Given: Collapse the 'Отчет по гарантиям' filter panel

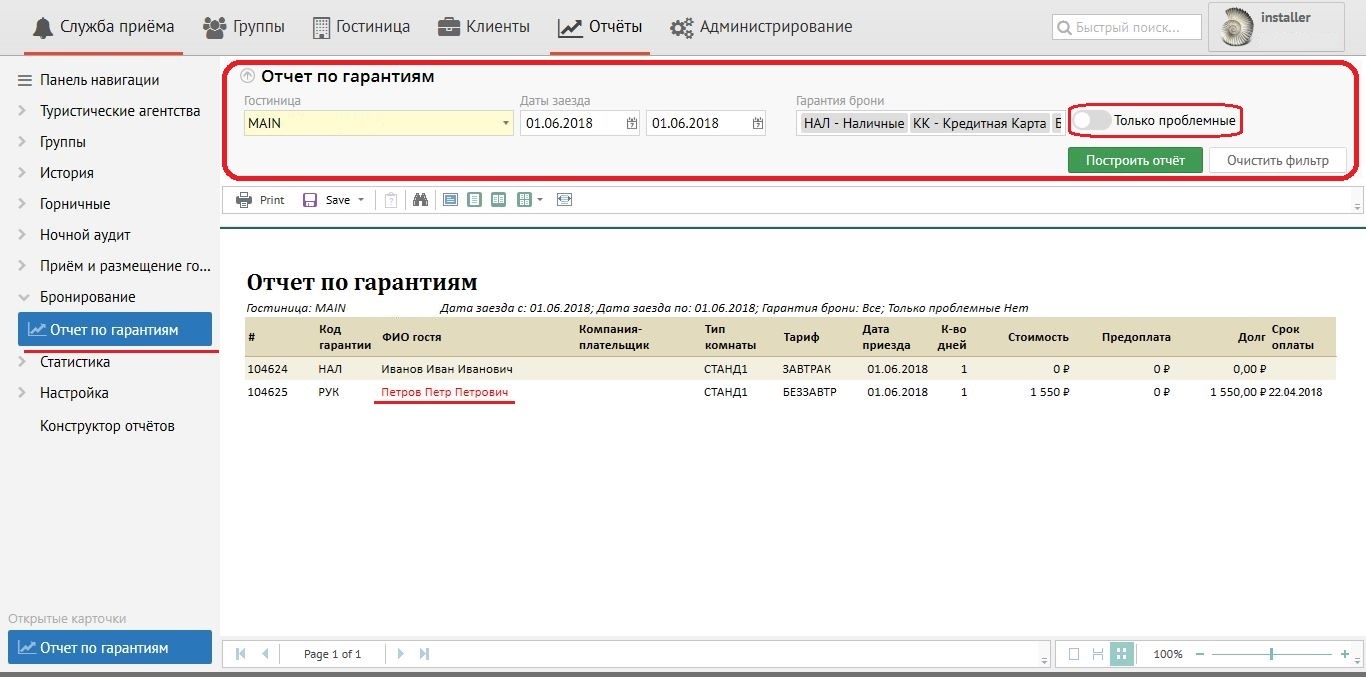Looking at the screenshot, I should (248, 76).
